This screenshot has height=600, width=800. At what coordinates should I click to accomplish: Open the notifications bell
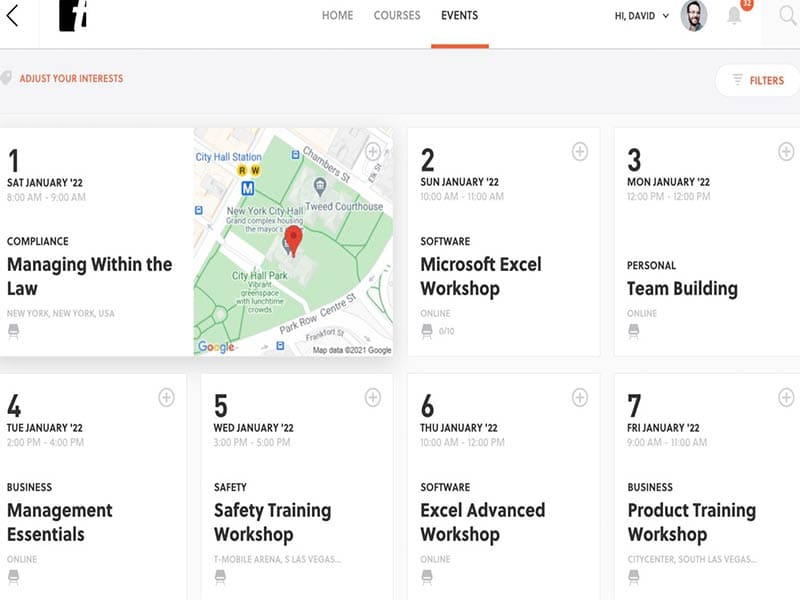[x=735, y=16]
